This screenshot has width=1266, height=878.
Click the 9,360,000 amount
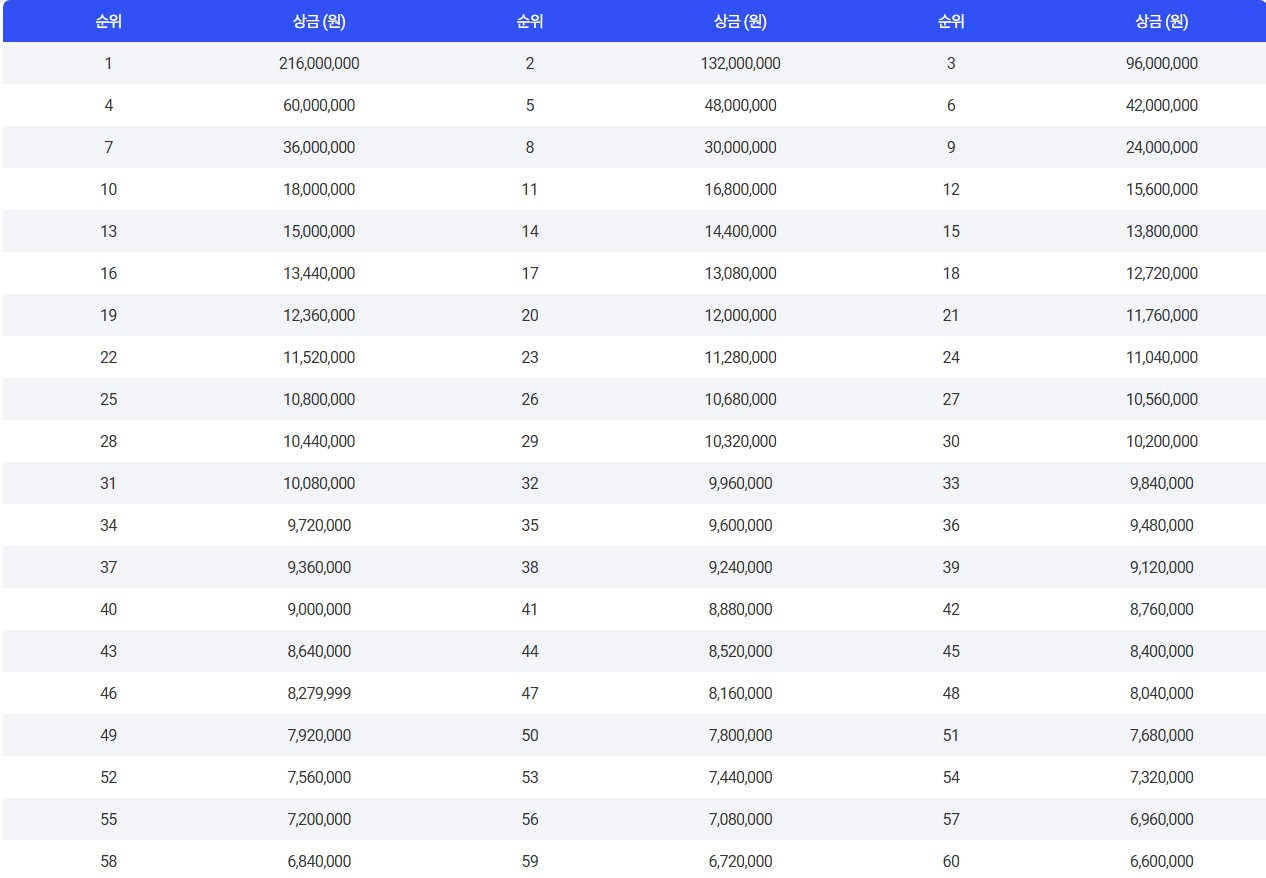coord(319,567)
